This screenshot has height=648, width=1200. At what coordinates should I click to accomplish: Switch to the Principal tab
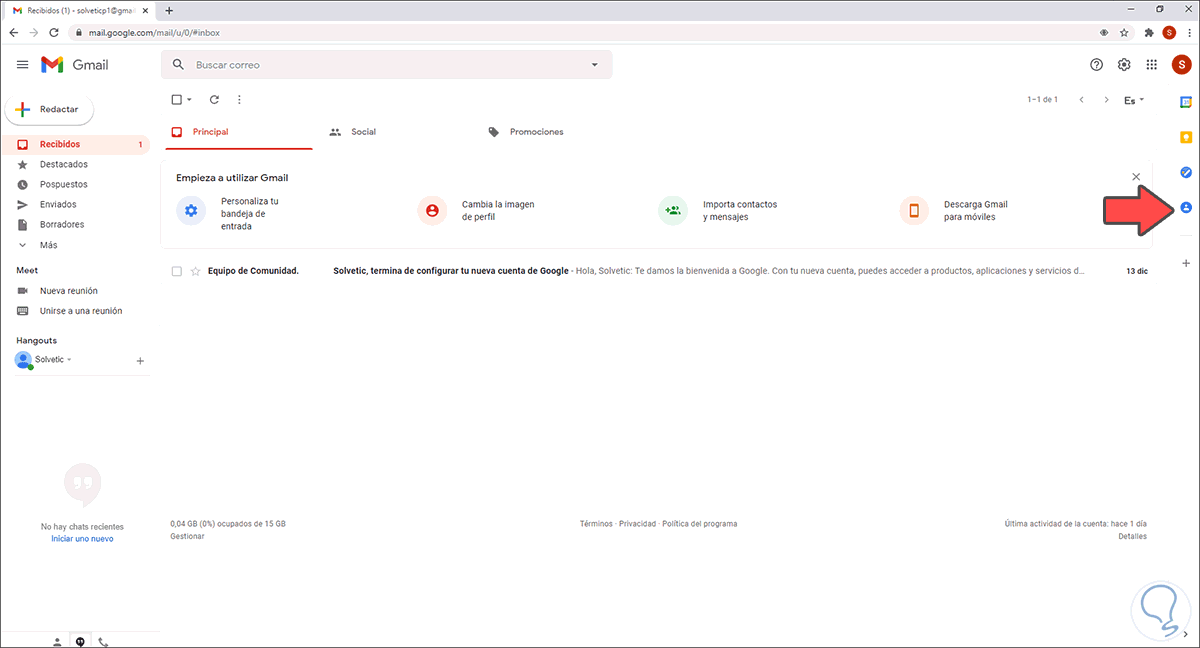(239, 132)
